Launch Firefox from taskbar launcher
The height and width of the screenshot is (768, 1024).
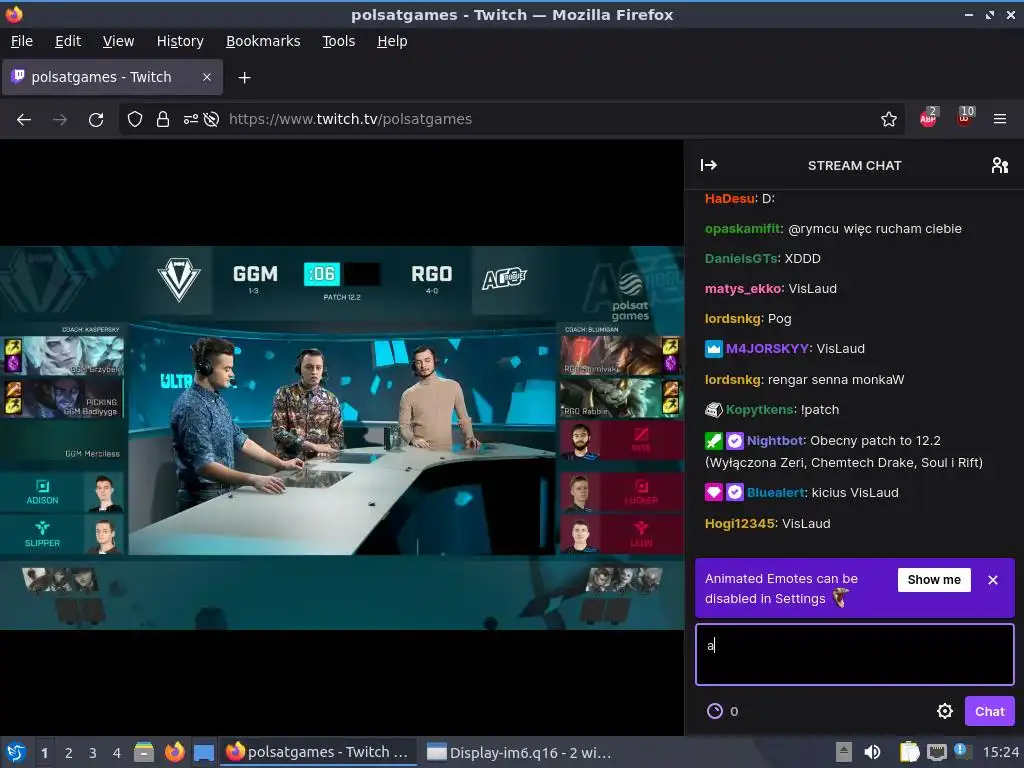[174, 752]
